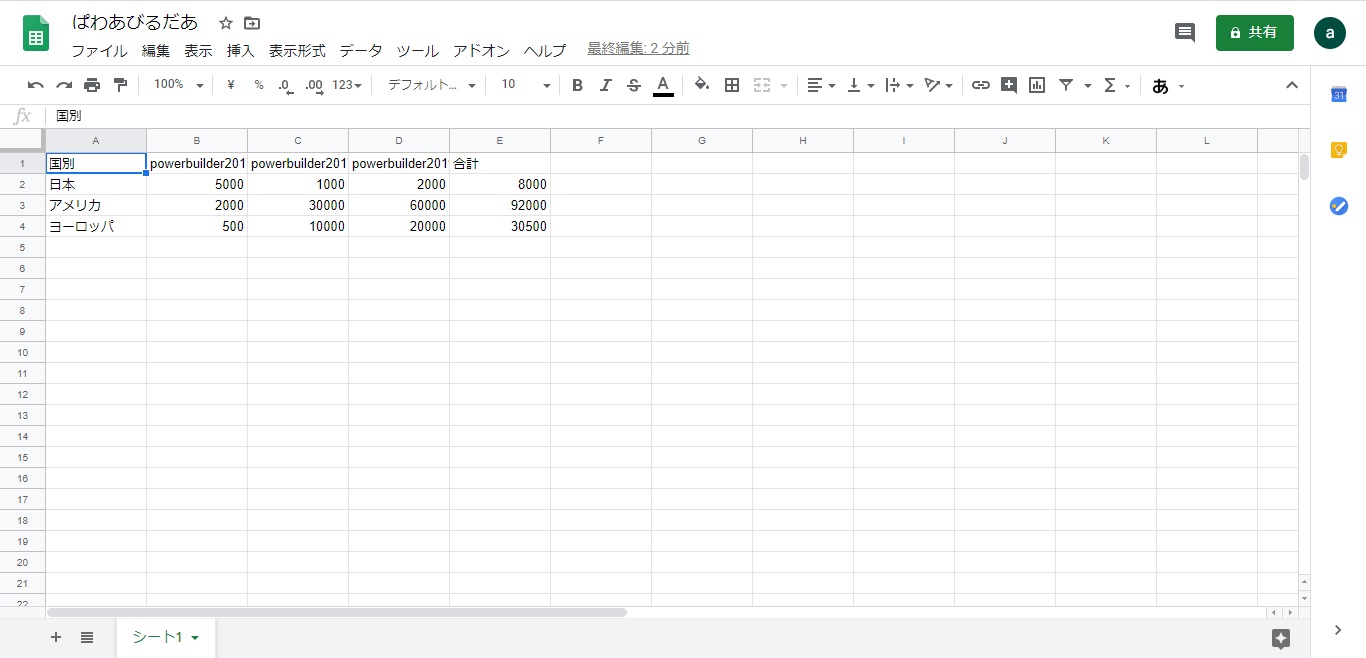Screen dimensions: 1366x658
Task: Open Google Keep in side panel
Action: 1338,150
